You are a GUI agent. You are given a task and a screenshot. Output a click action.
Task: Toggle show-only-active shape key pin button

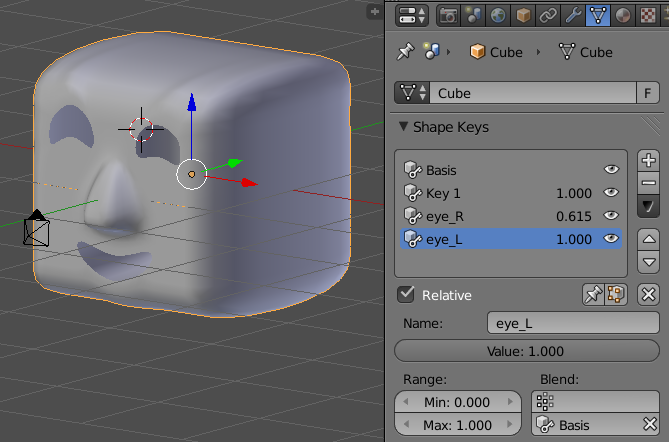(x=593, y=294)
